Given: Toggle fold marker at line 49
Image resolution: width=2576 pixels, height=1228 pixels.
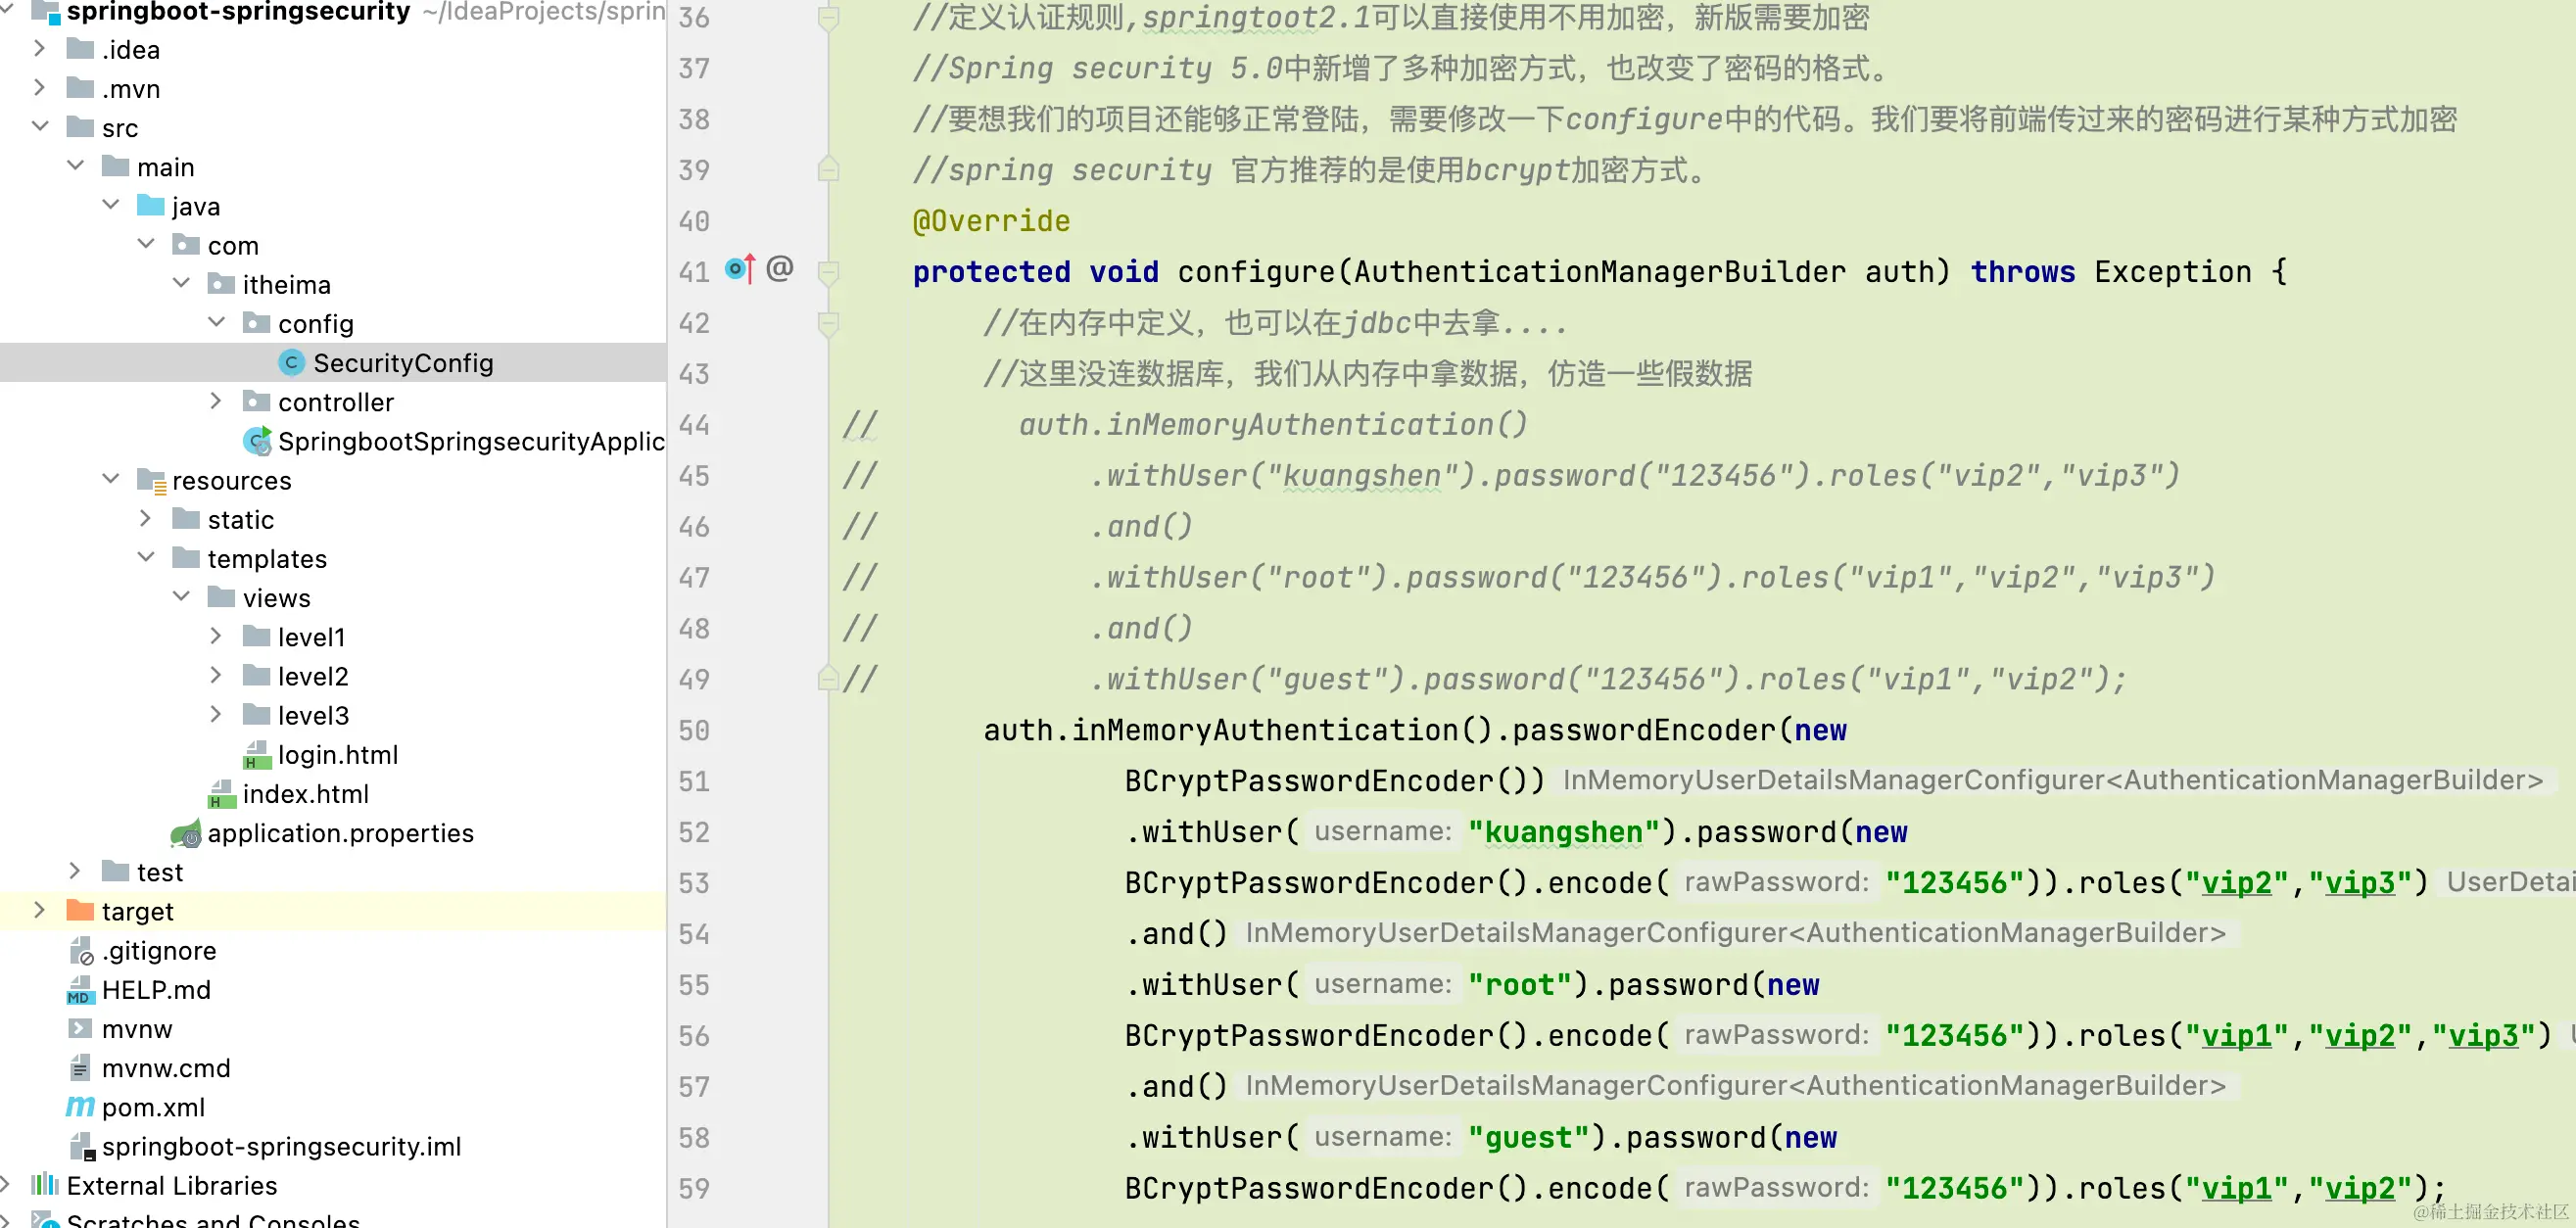Looking at the screenshot, I should click(x=828, y=679).
